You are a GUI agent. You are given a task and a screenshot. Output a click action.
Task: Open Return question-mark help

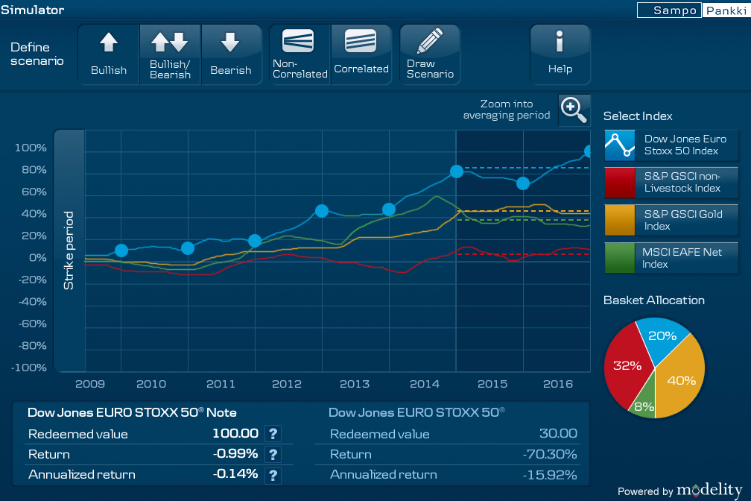click(273, 454)
